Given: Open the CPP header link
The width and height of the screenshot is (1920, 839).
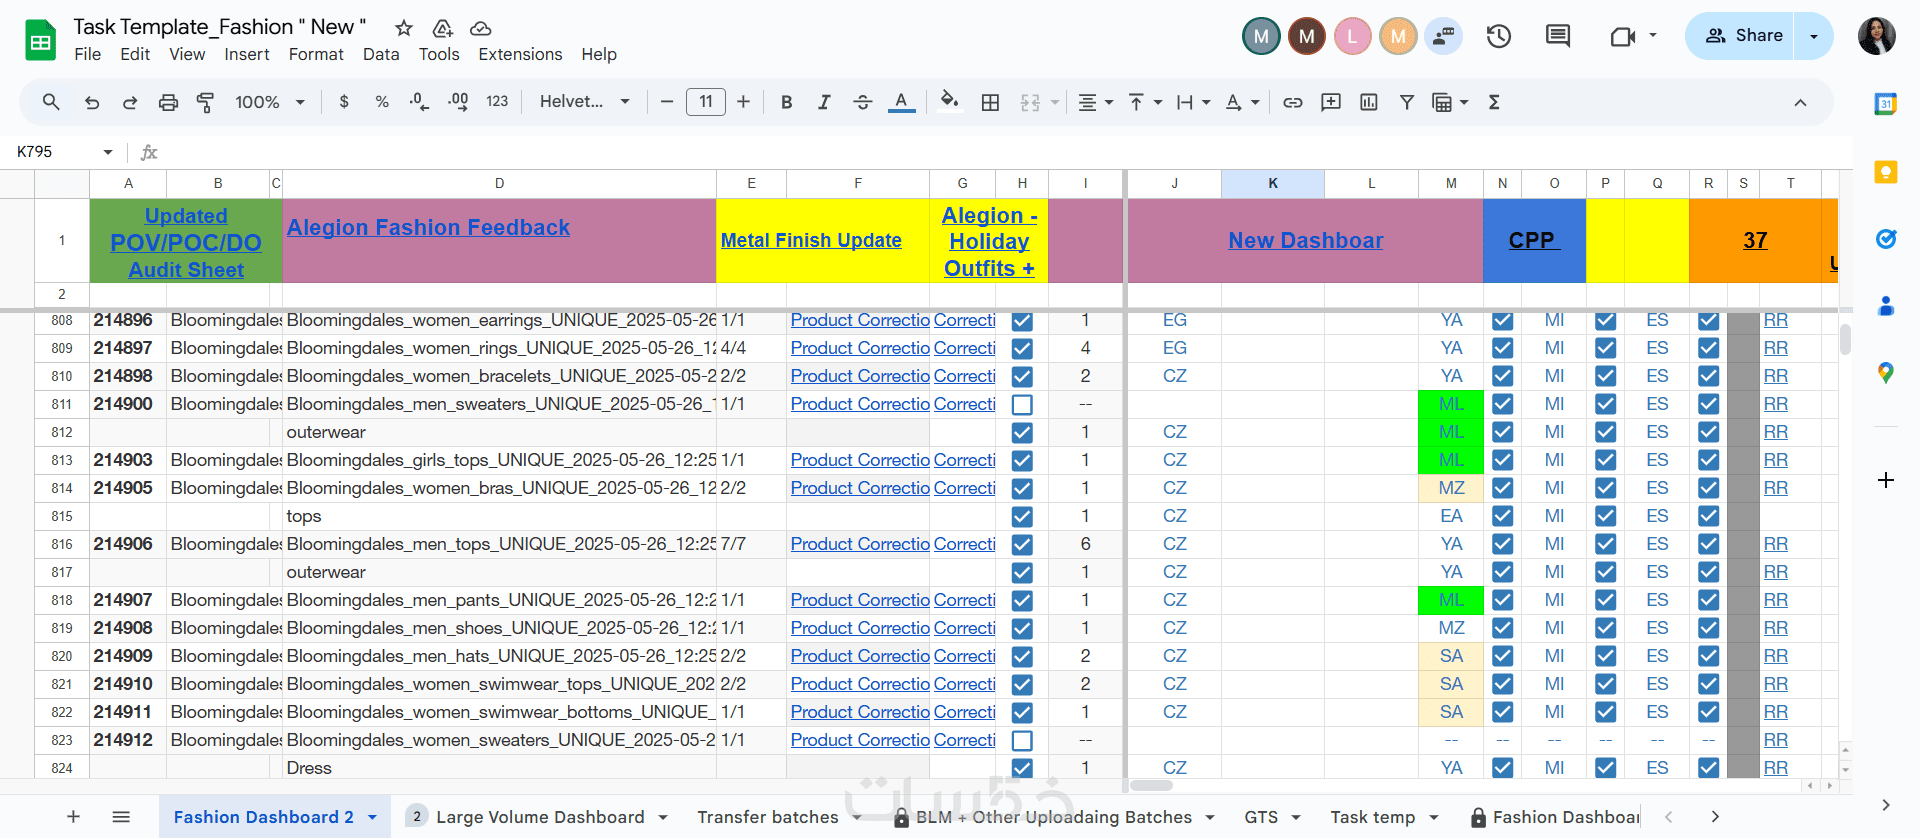Looking at the screenshot, I should (x=1534, y=240).
